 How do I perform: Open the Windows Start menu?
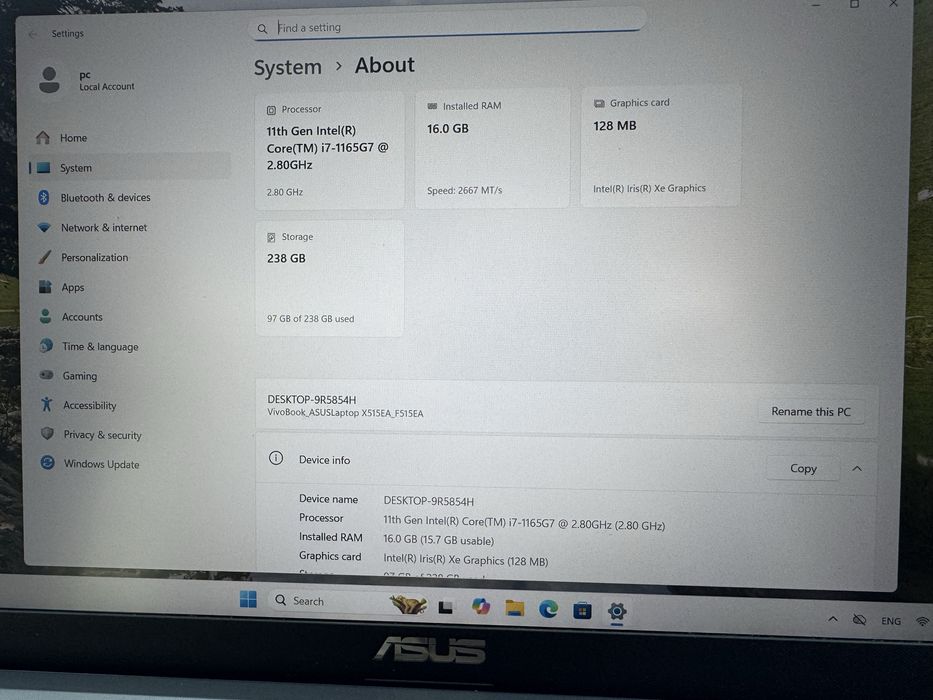coord(248,599)
